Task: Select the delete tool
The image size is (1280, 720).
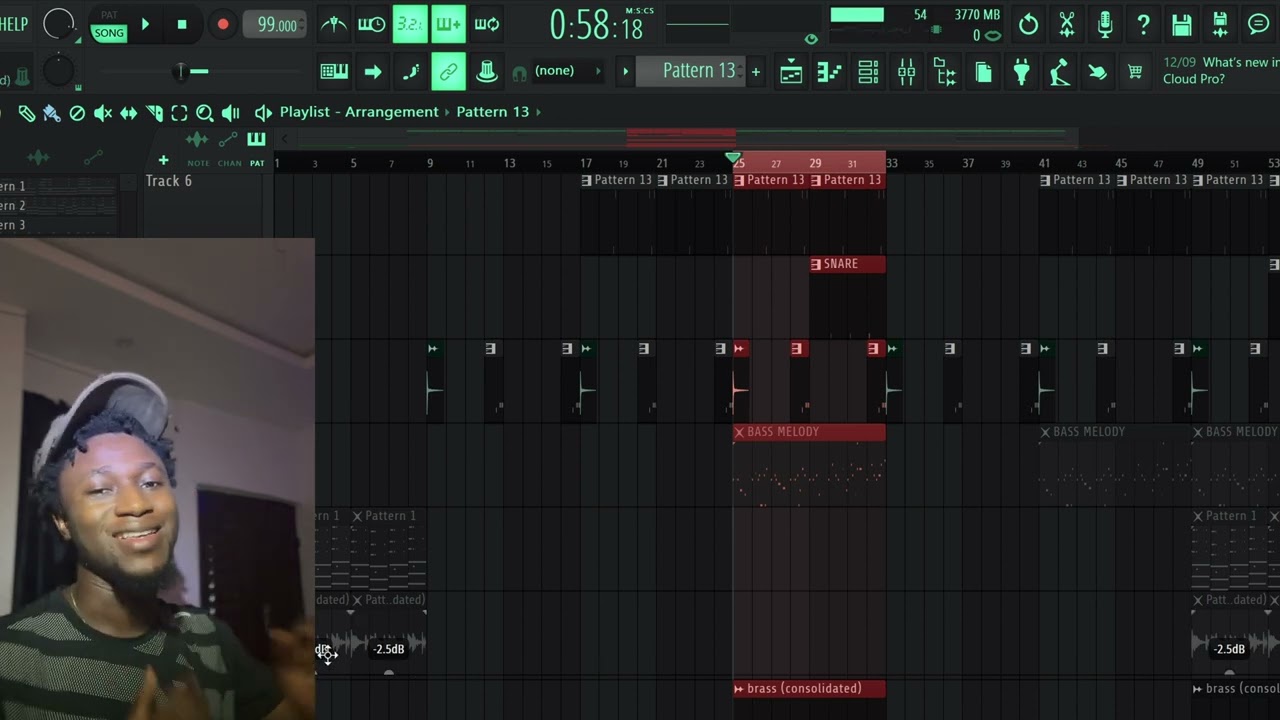Action: tap(77, 113)
